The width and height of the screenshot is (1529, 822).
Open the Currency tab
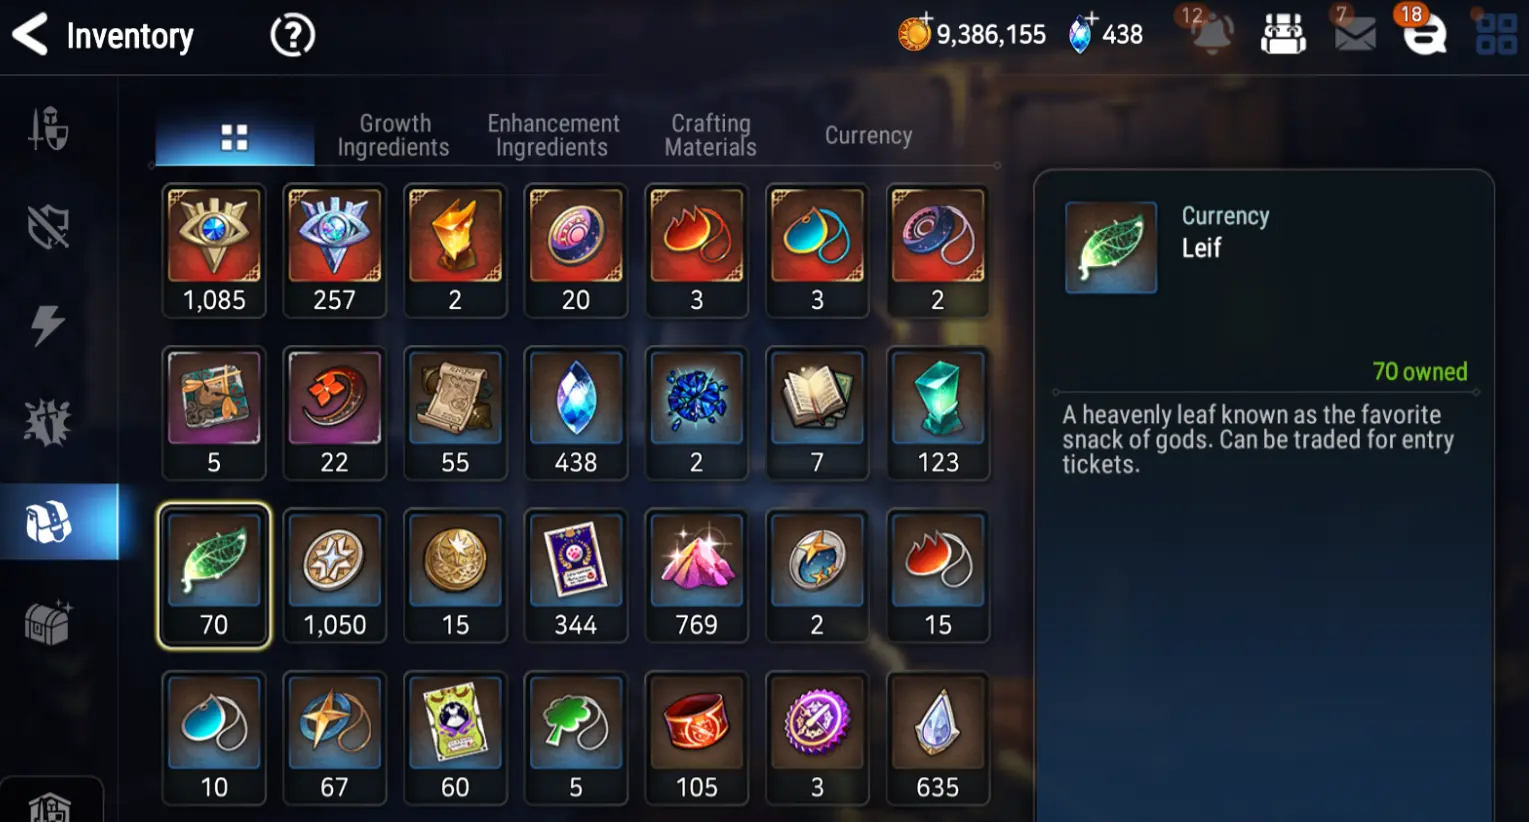point(868,135)
